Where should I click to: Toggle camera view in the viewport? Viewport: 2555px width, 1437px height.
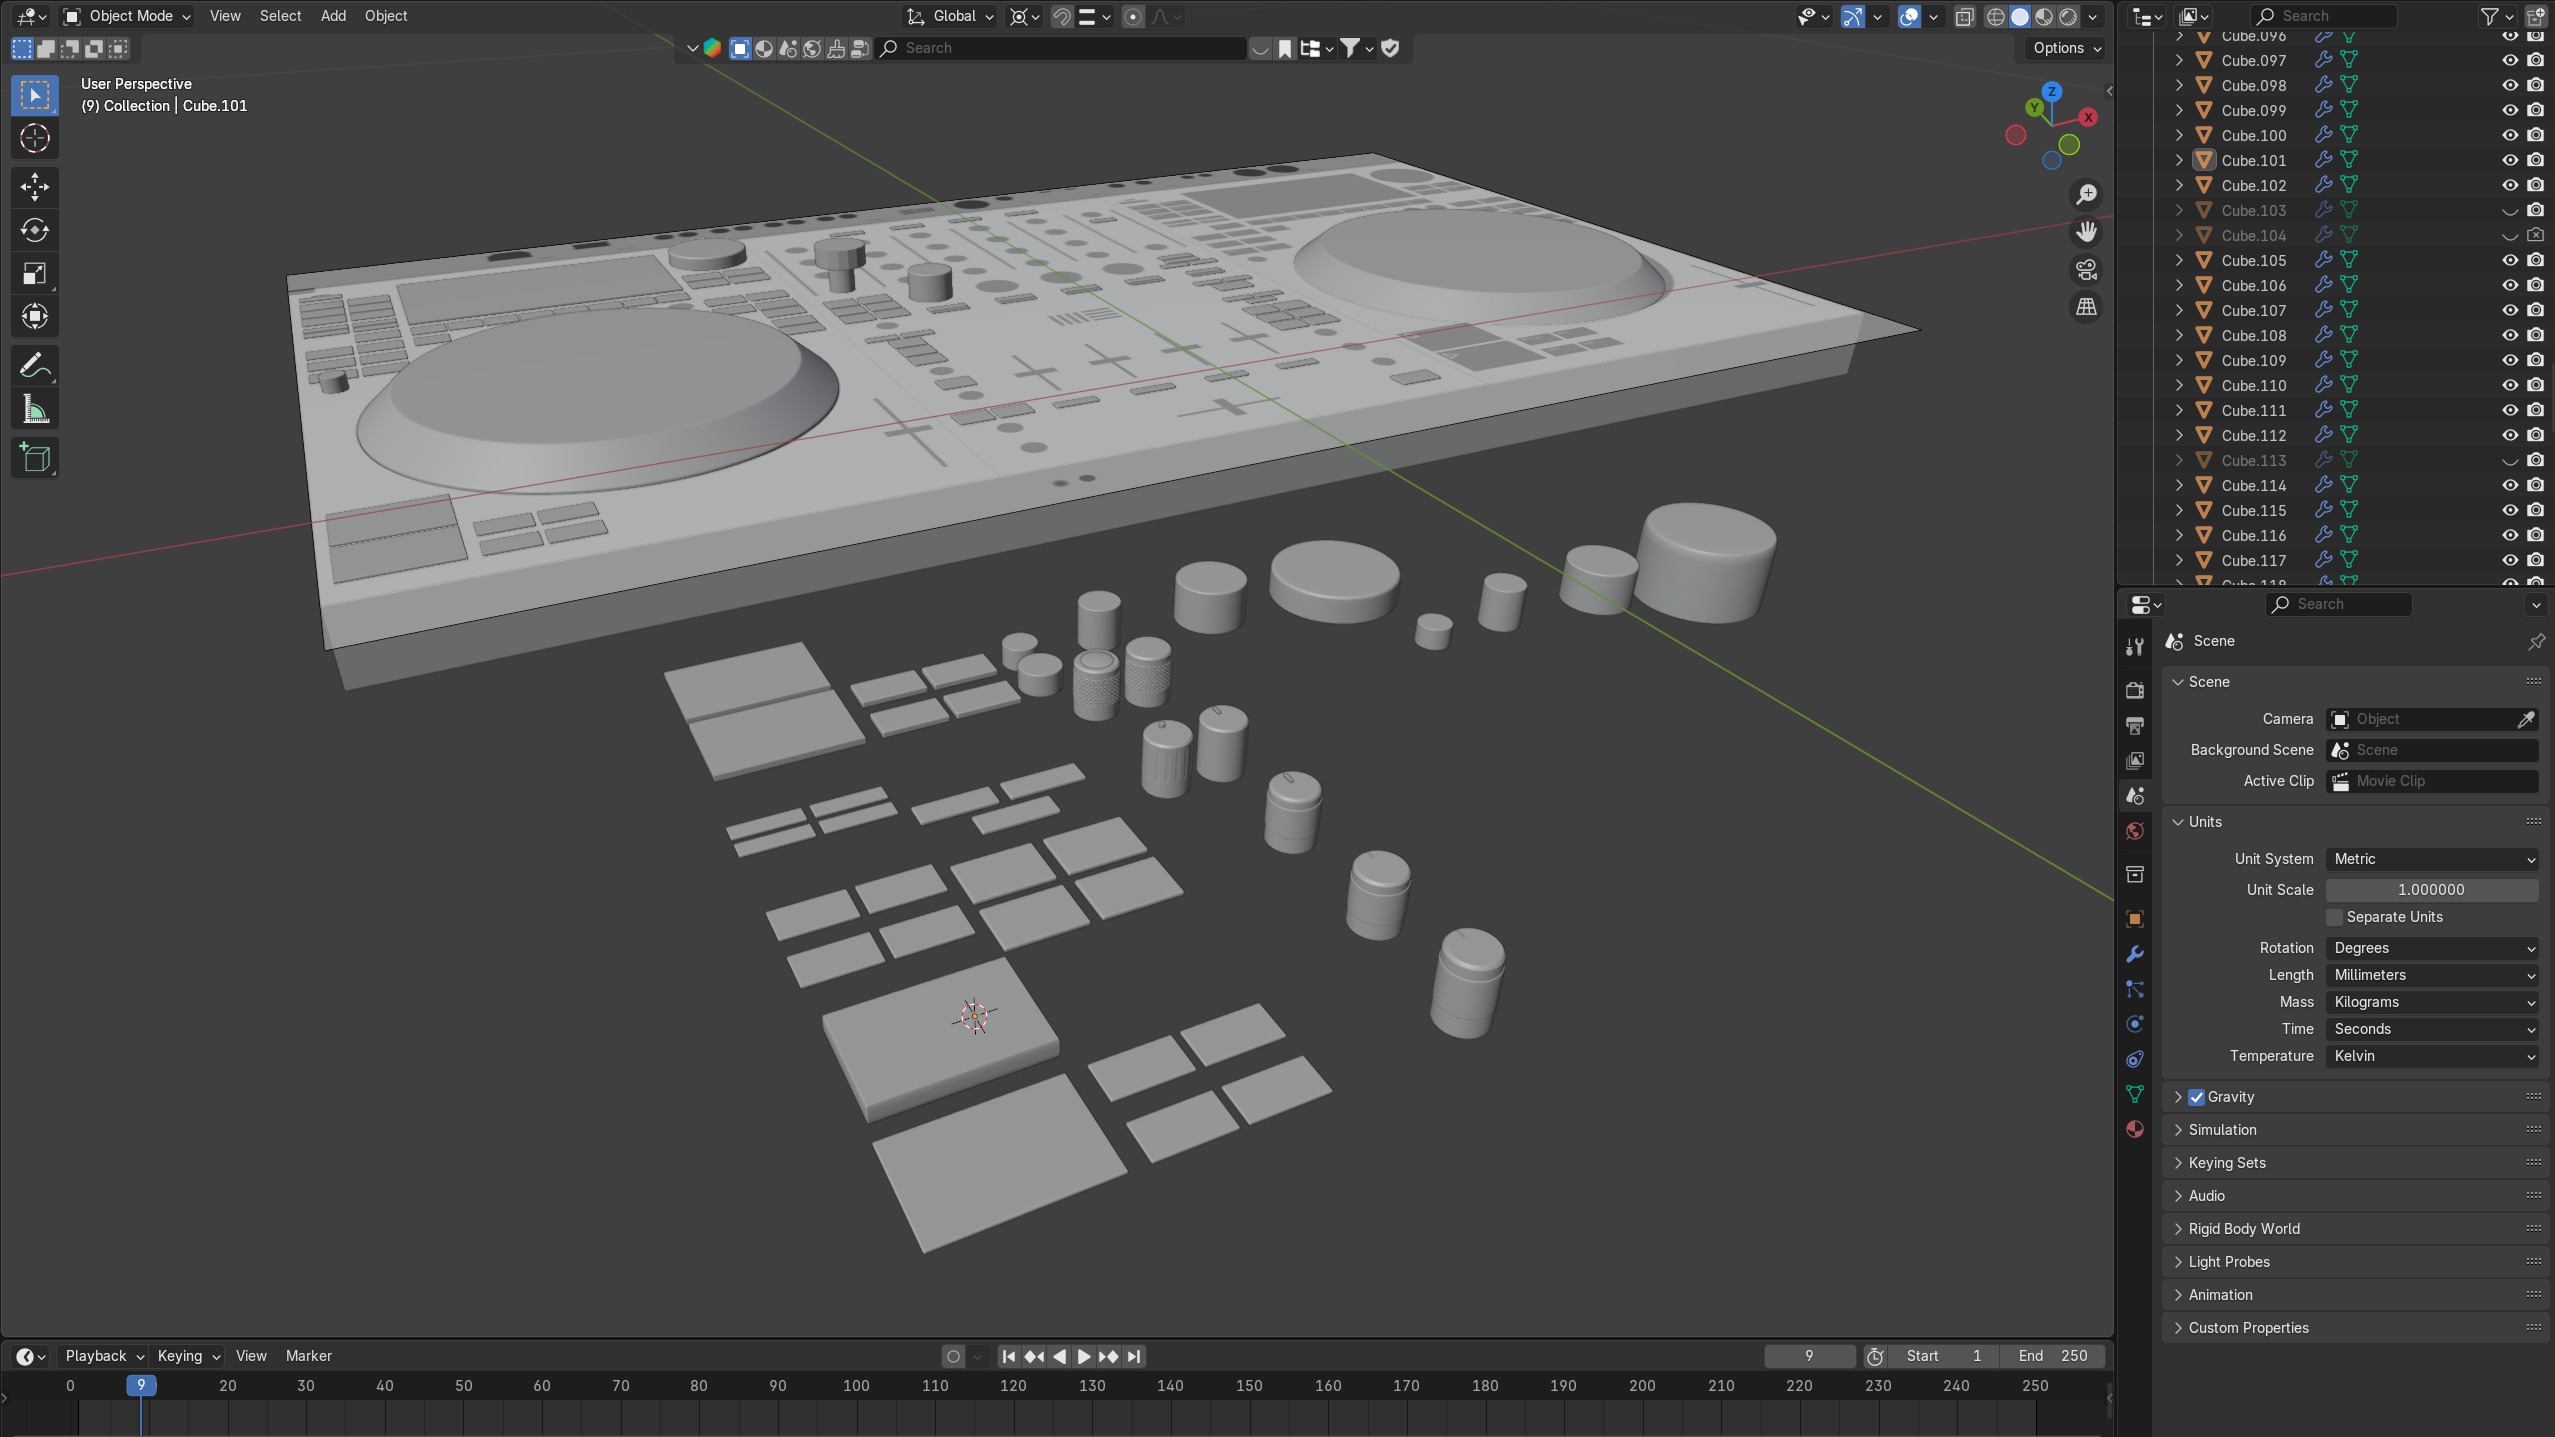[2086, 270]
